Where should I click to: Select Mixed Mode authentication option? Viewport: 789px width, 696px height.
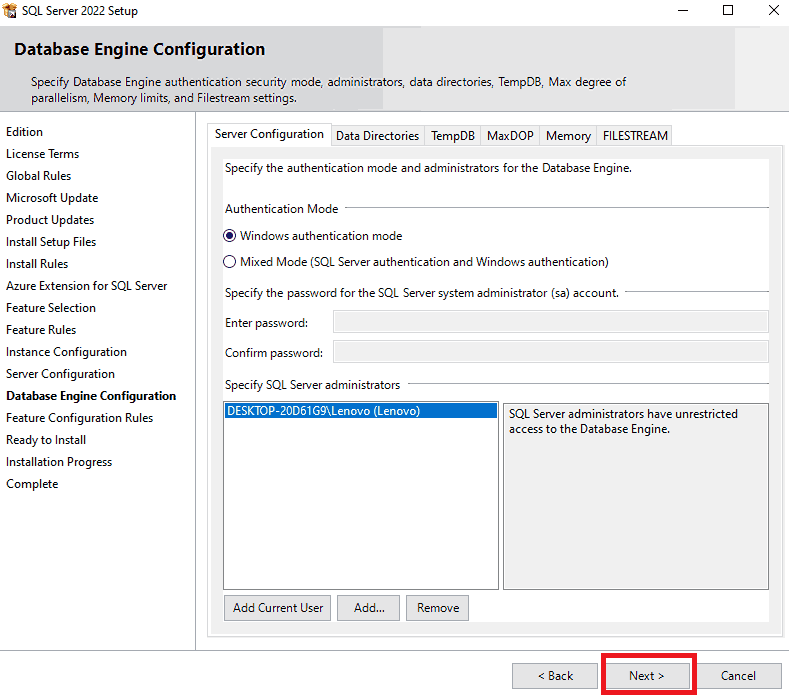click(x=231, y=262)
